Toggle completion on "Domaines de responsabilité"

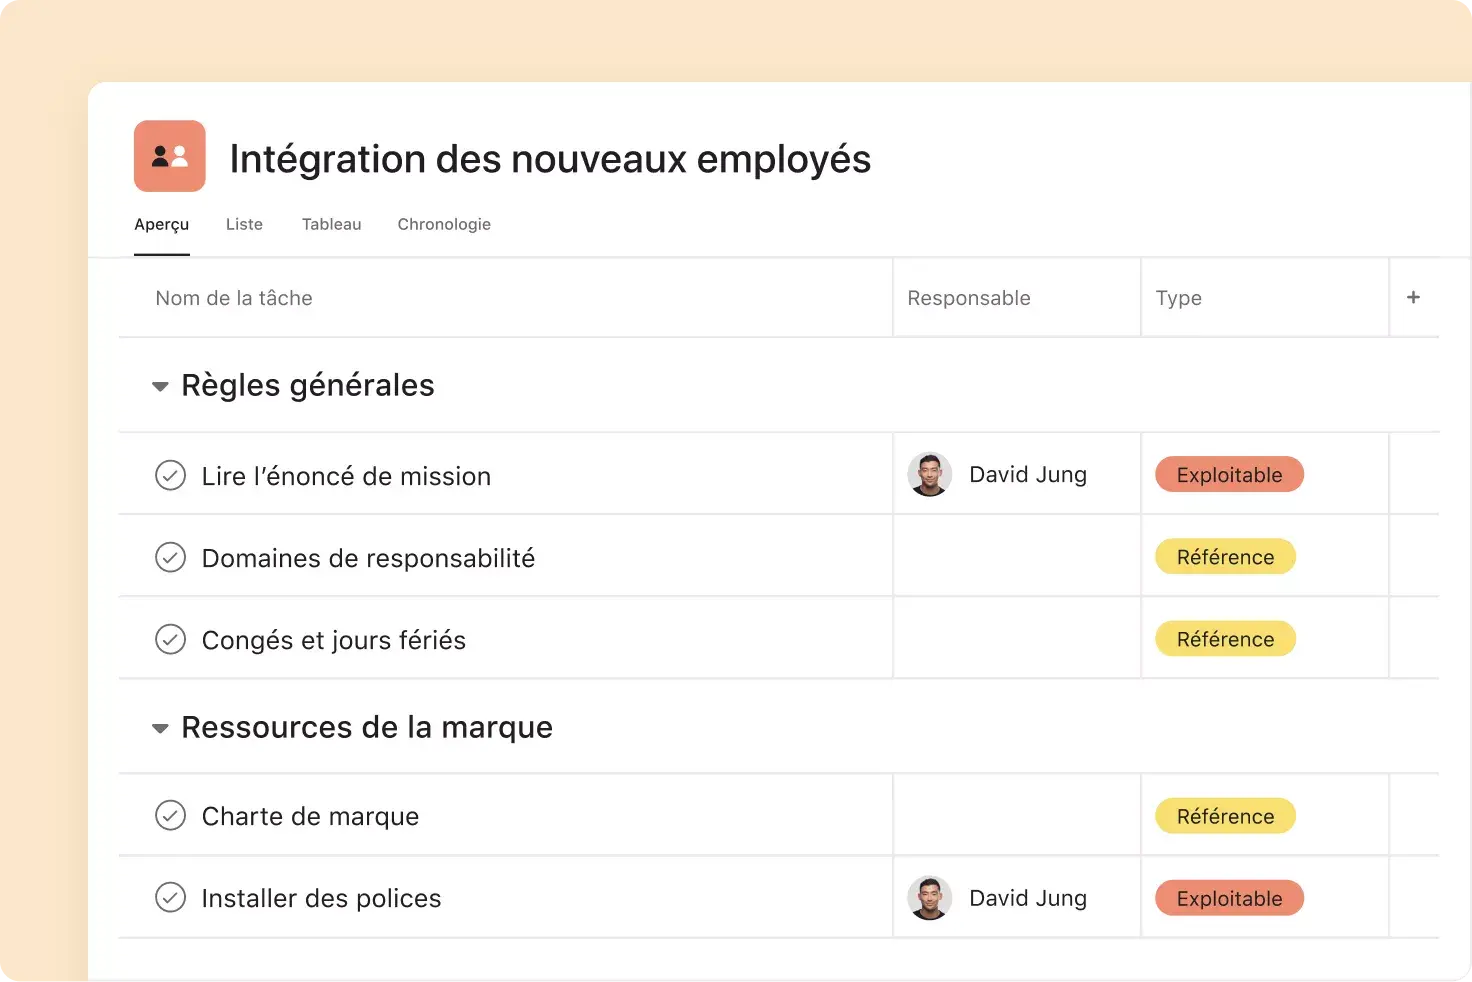coord(171,557)
